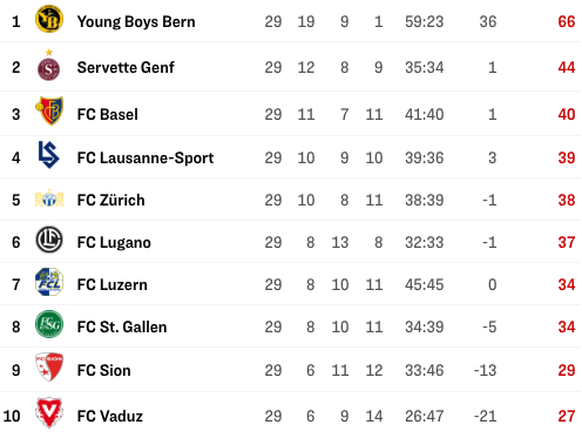Open the FC Zürich crest icon
The image size is (582, 438).
tap(49, 199)
